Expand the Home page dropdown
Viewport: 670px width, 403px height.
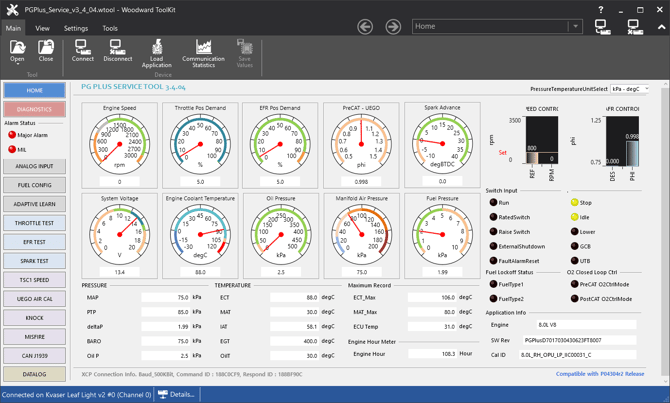click(575, 27)
